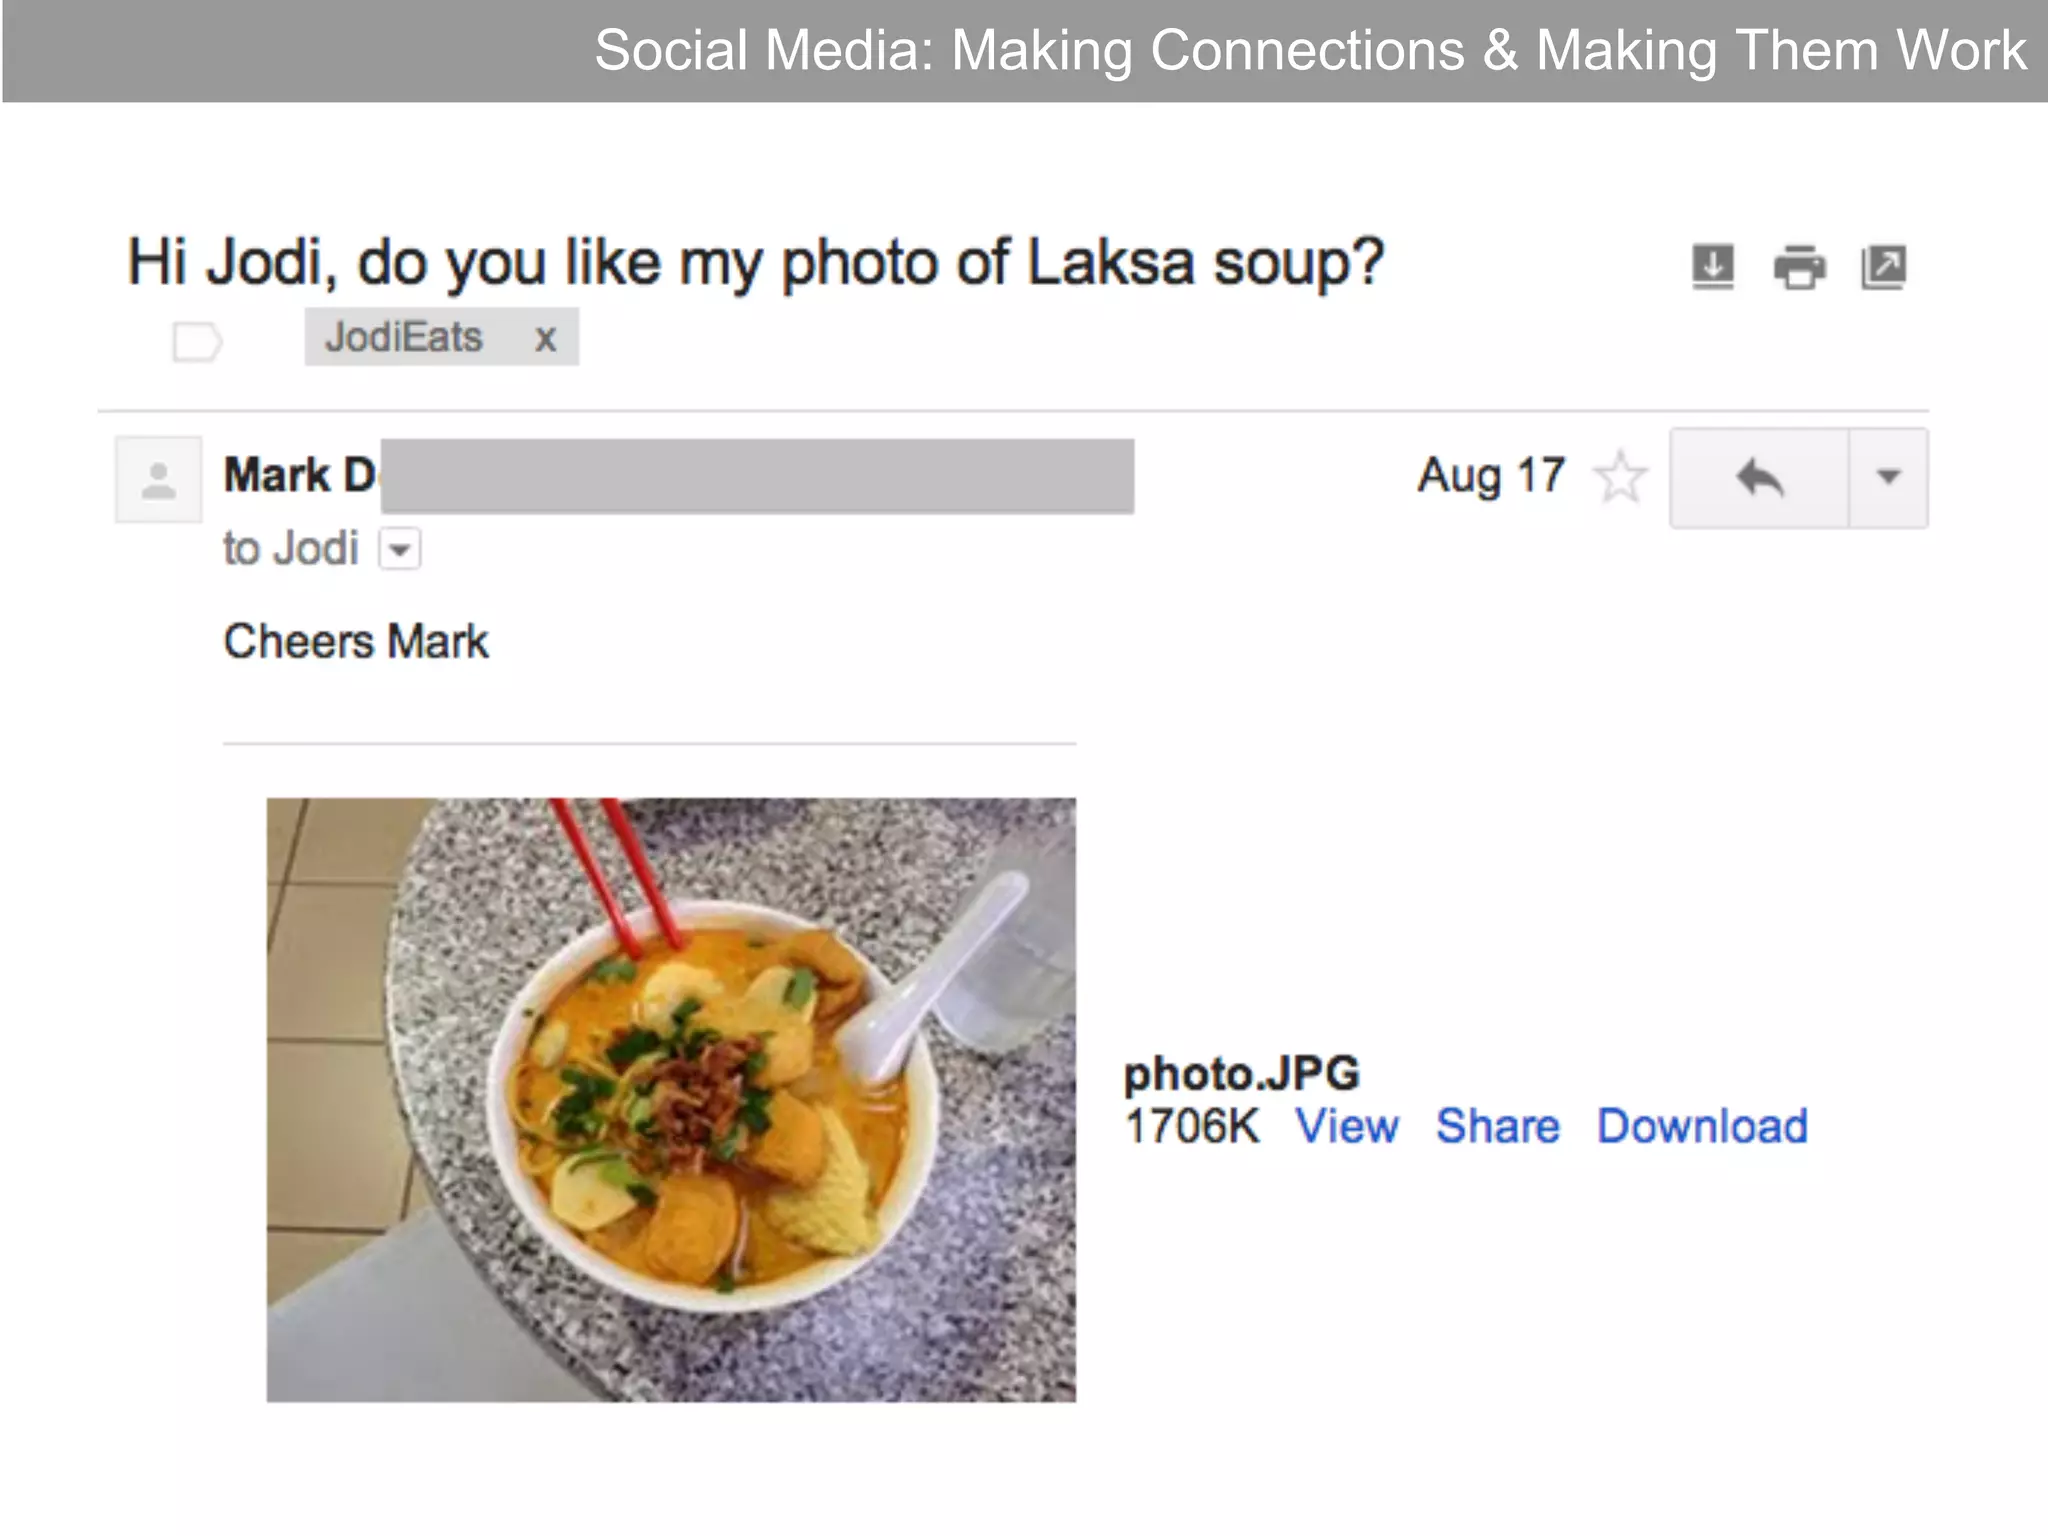Click sender name Mark D
Screen dimensions: 2048x1536
click(300, 475)
